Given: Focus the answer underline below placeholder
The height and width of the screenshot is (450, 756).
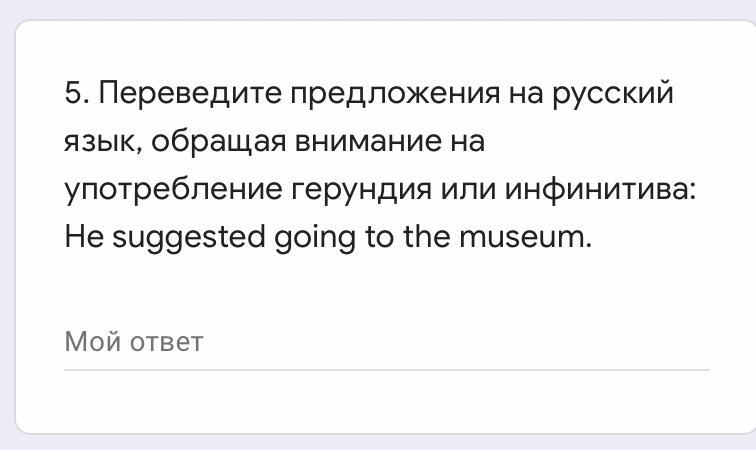Looking at the screenshot, I should point(387,370).
